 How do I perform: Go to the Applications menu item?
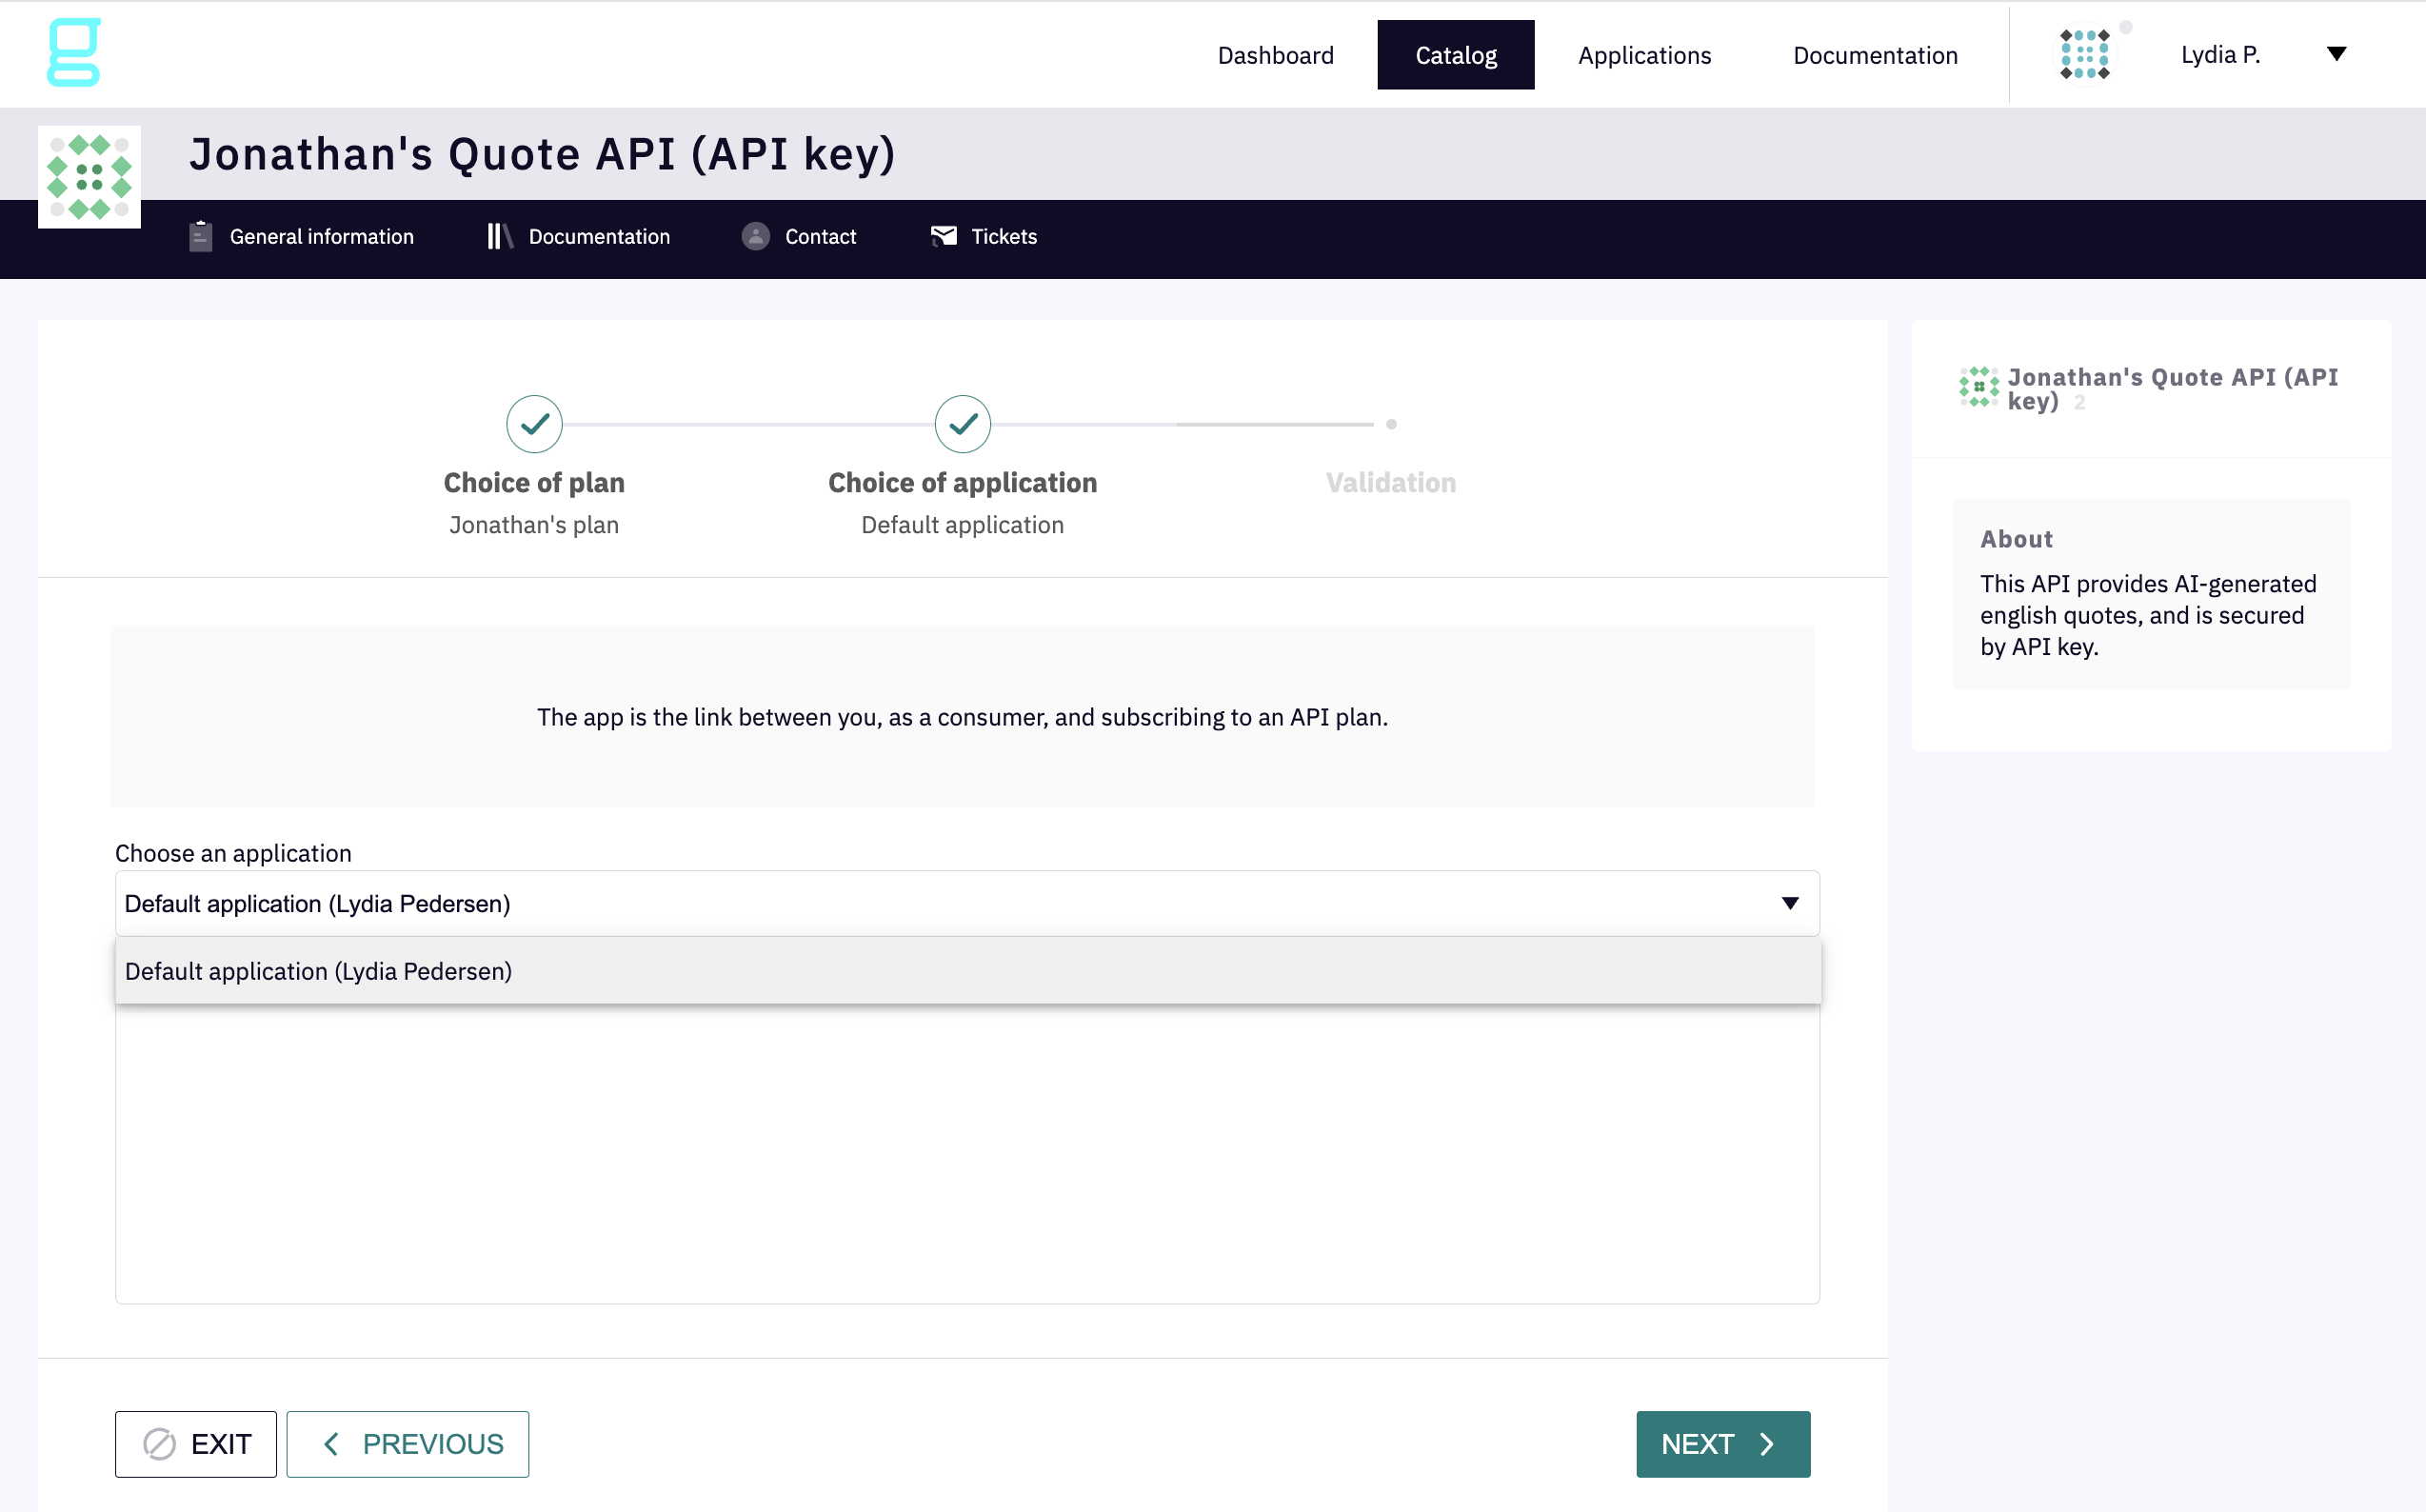tap(1644, 55)
